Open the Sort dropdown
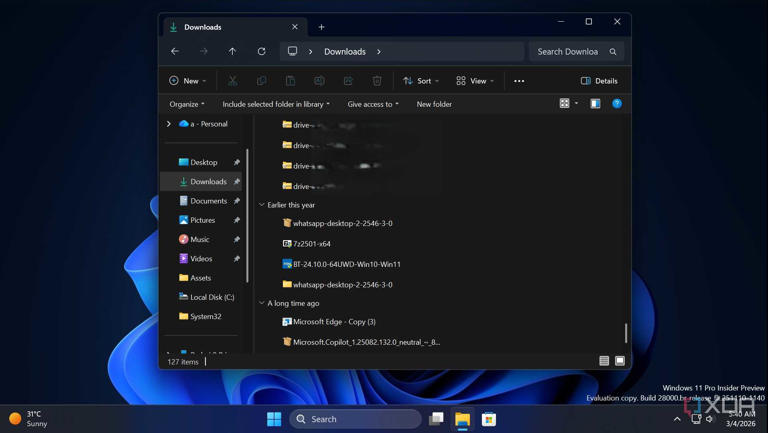The image size is (768, 433). (x=421, y=81)
